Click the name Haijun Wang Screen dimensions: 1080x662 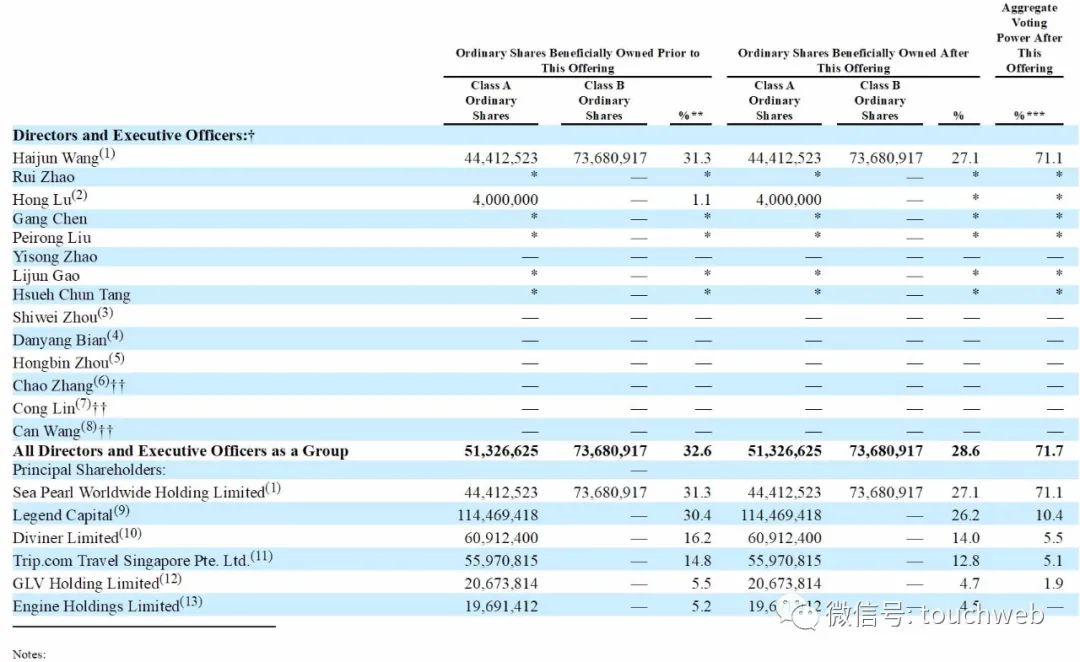pos(56,158)
